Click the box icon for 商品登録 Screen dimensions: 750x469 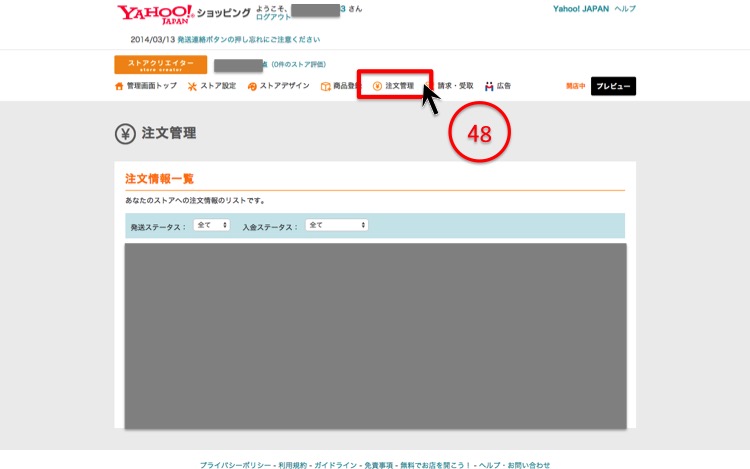(x=325, y=86)
